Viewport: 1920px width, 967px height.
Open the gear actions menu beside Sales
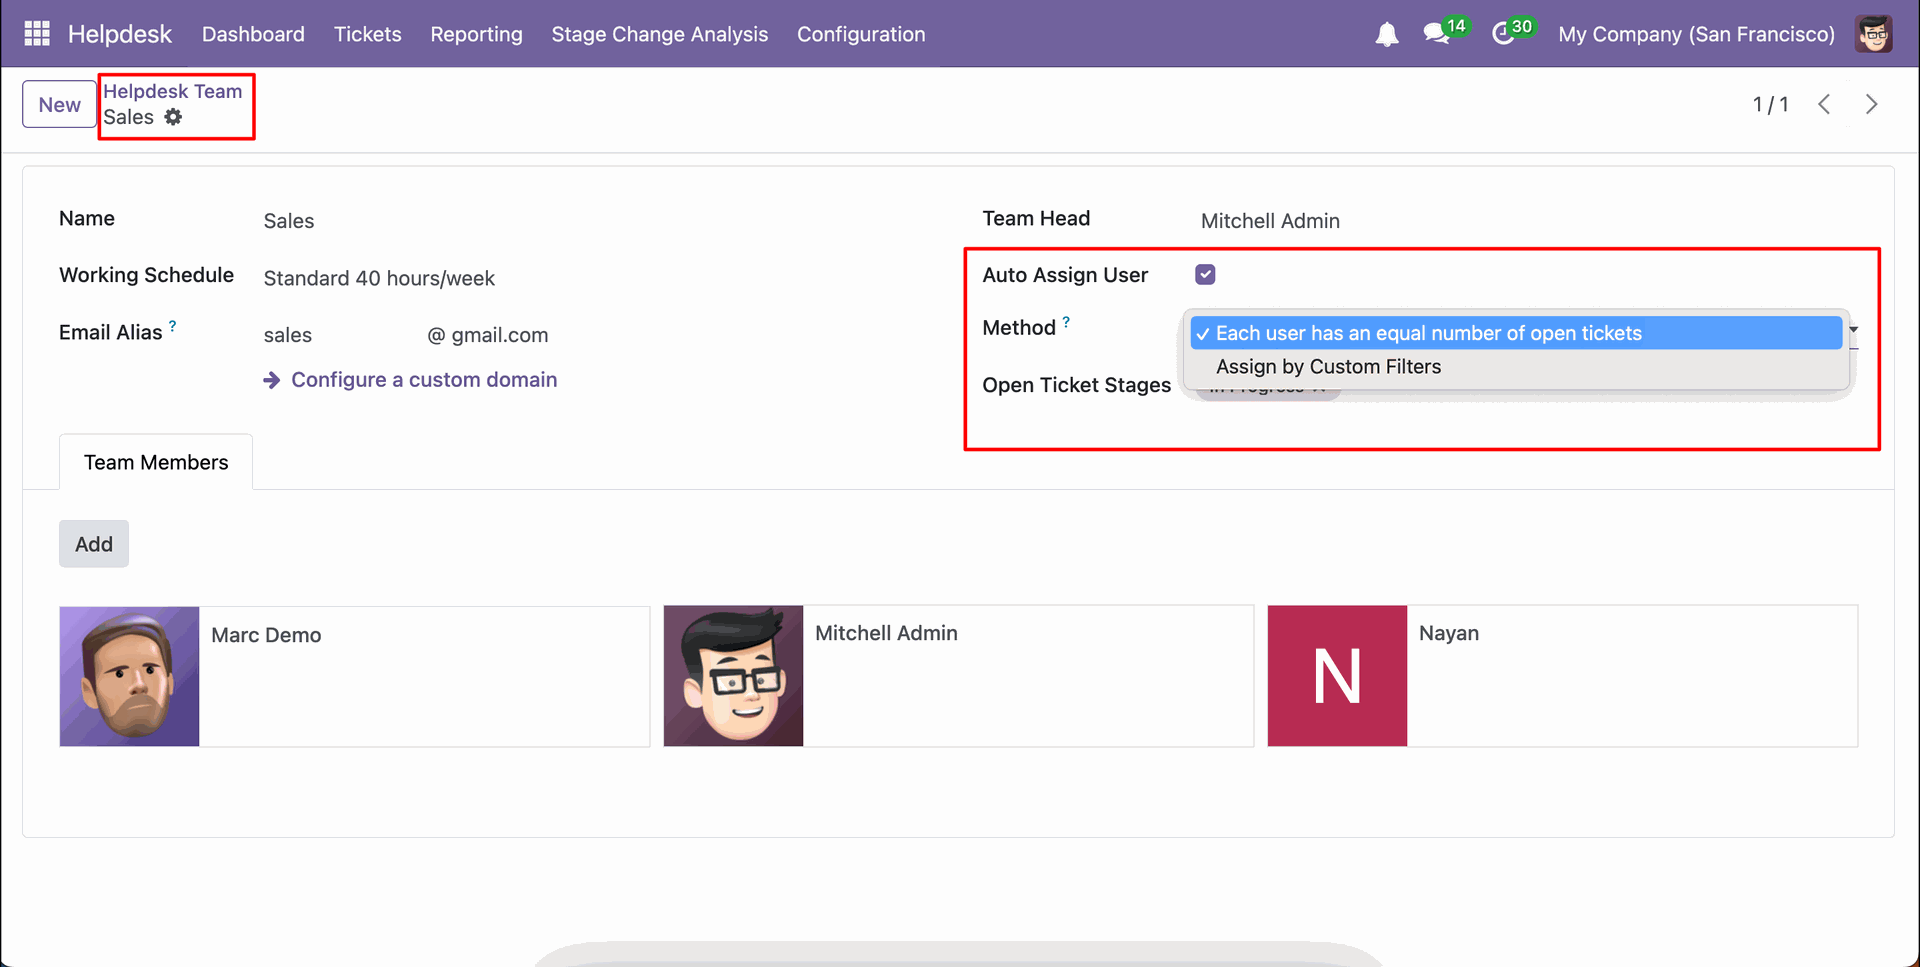click(x=174, y=117)
